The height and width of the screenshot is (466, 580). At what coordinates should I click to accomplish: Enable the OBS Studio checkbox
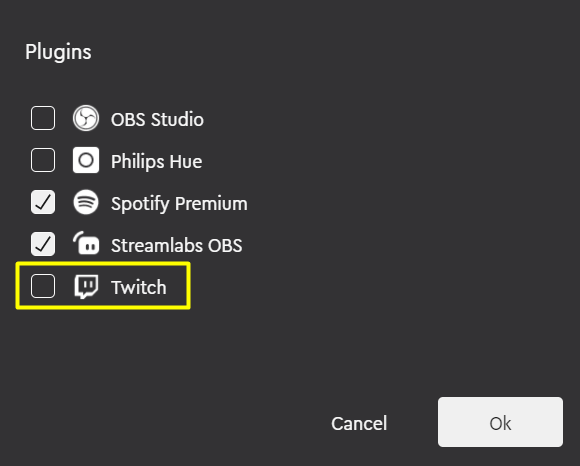pos(43,118)
